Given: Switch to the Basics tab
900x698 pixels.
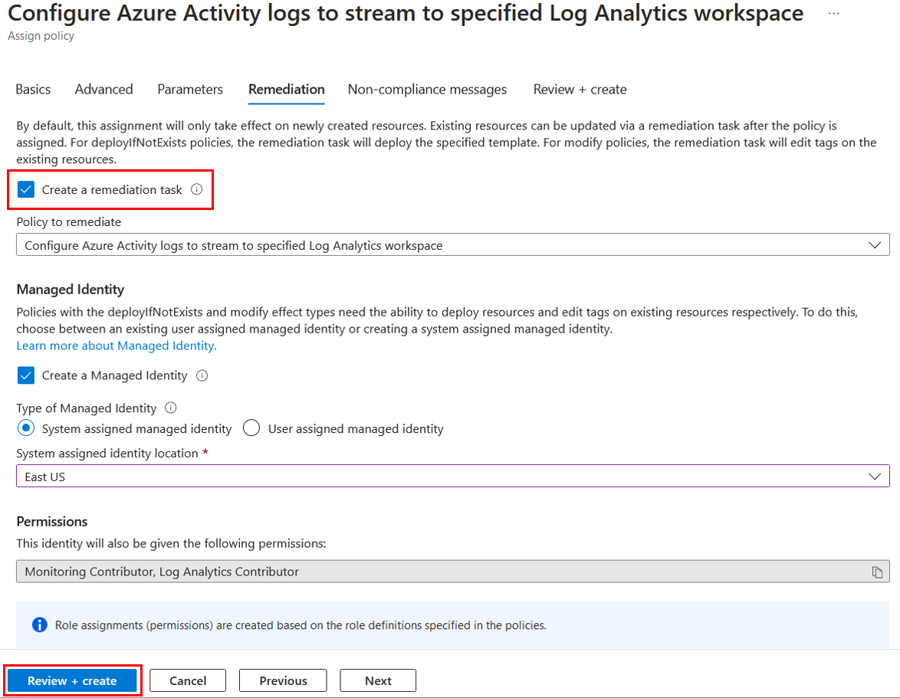Looking at the screenshot, I should click(x=32, y=89).
